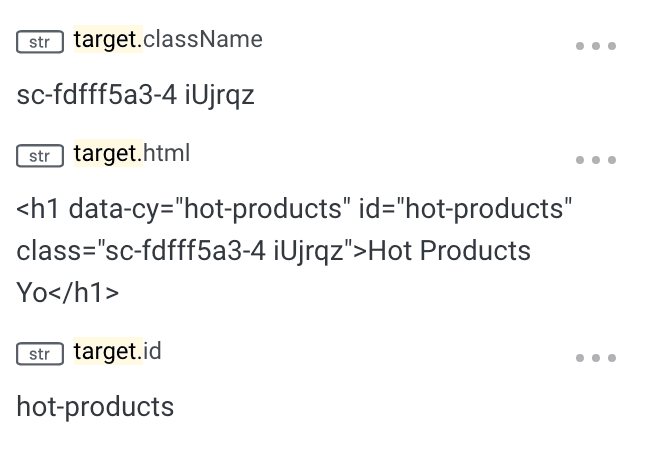
Task: Click highlighted 'target' word before className
Action: 106,40
